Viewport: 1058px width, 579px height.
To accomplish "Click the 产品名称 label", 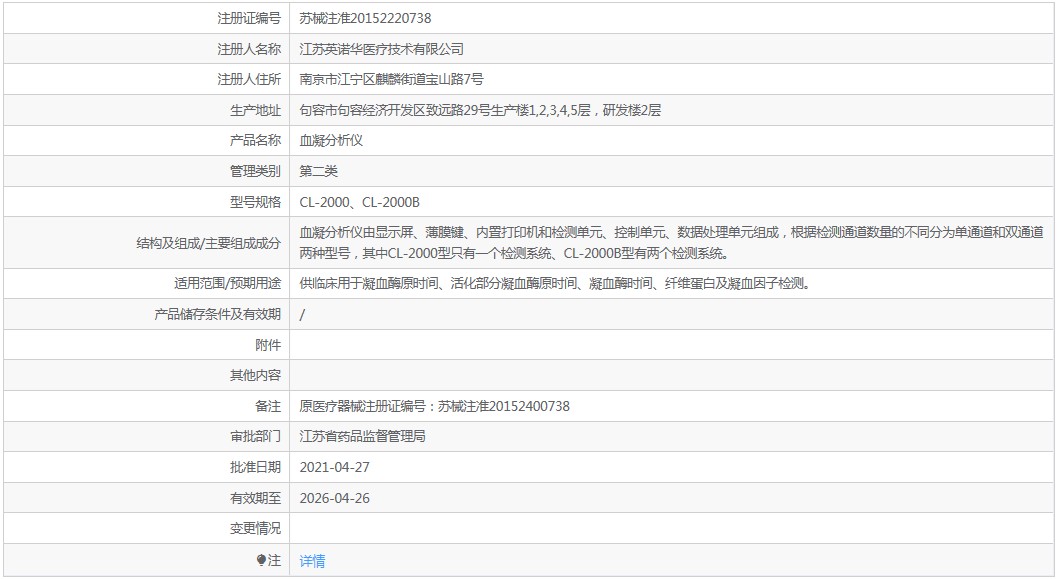I will pos(255,140).
